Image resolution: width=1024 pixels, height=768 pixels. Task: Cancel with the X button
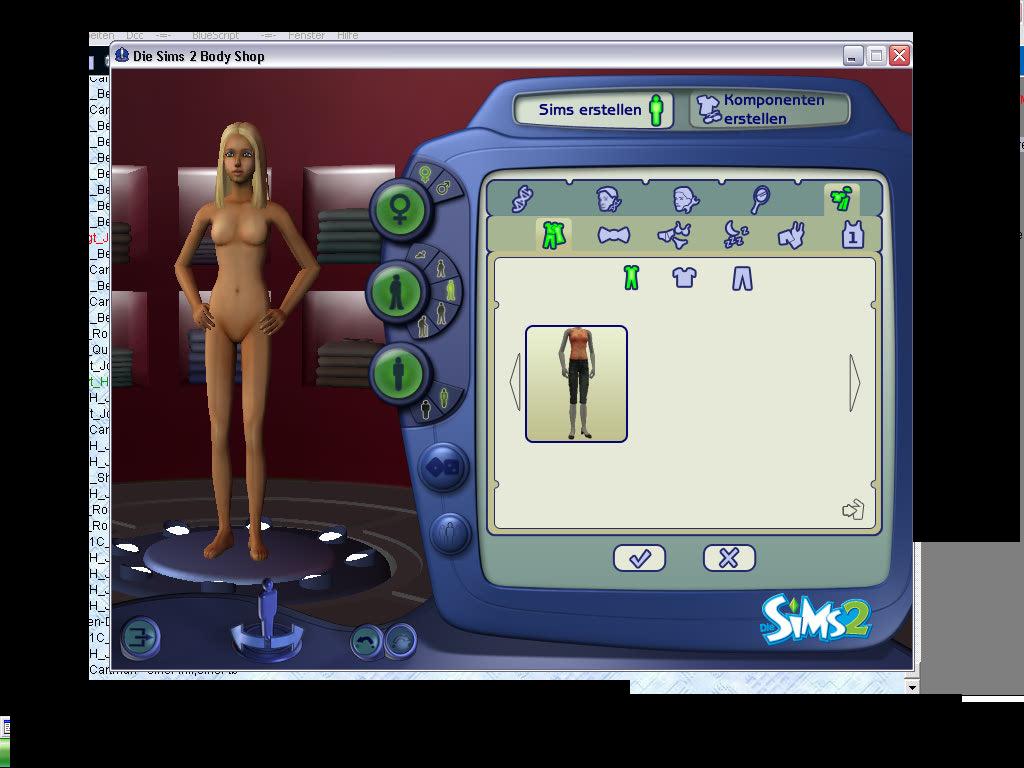(x=729, y=558)
